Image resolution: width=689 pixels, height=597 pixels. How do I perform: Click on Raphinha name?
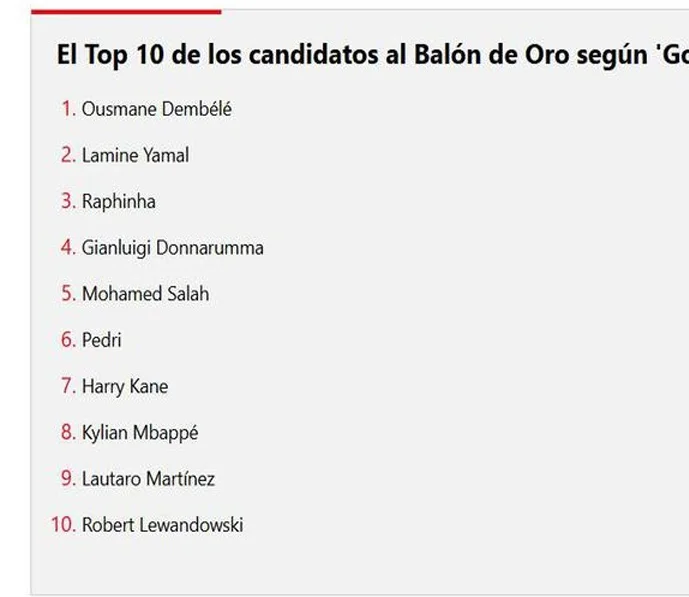pos(119,201)
